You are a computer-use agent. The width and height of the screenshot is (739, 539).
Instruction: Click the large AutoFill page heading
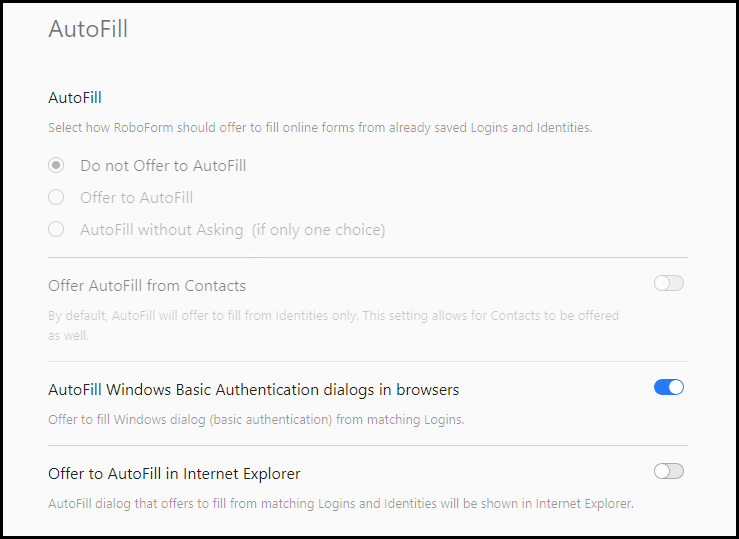pos(88,29)
